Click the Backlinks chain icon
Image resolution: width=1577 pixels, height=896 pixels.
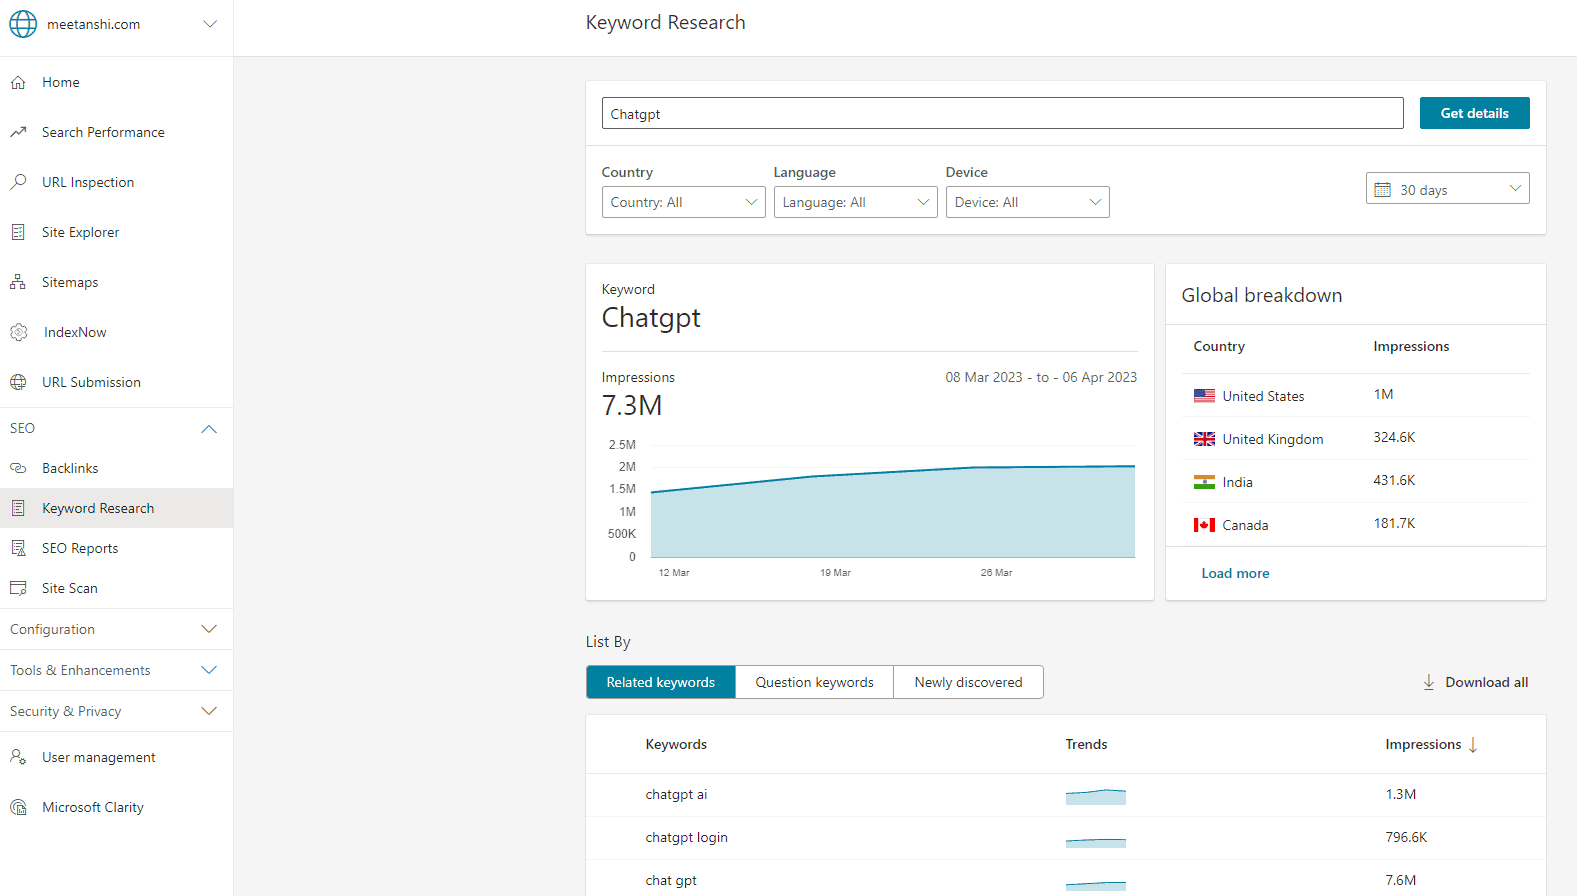[x=18, y=468]
